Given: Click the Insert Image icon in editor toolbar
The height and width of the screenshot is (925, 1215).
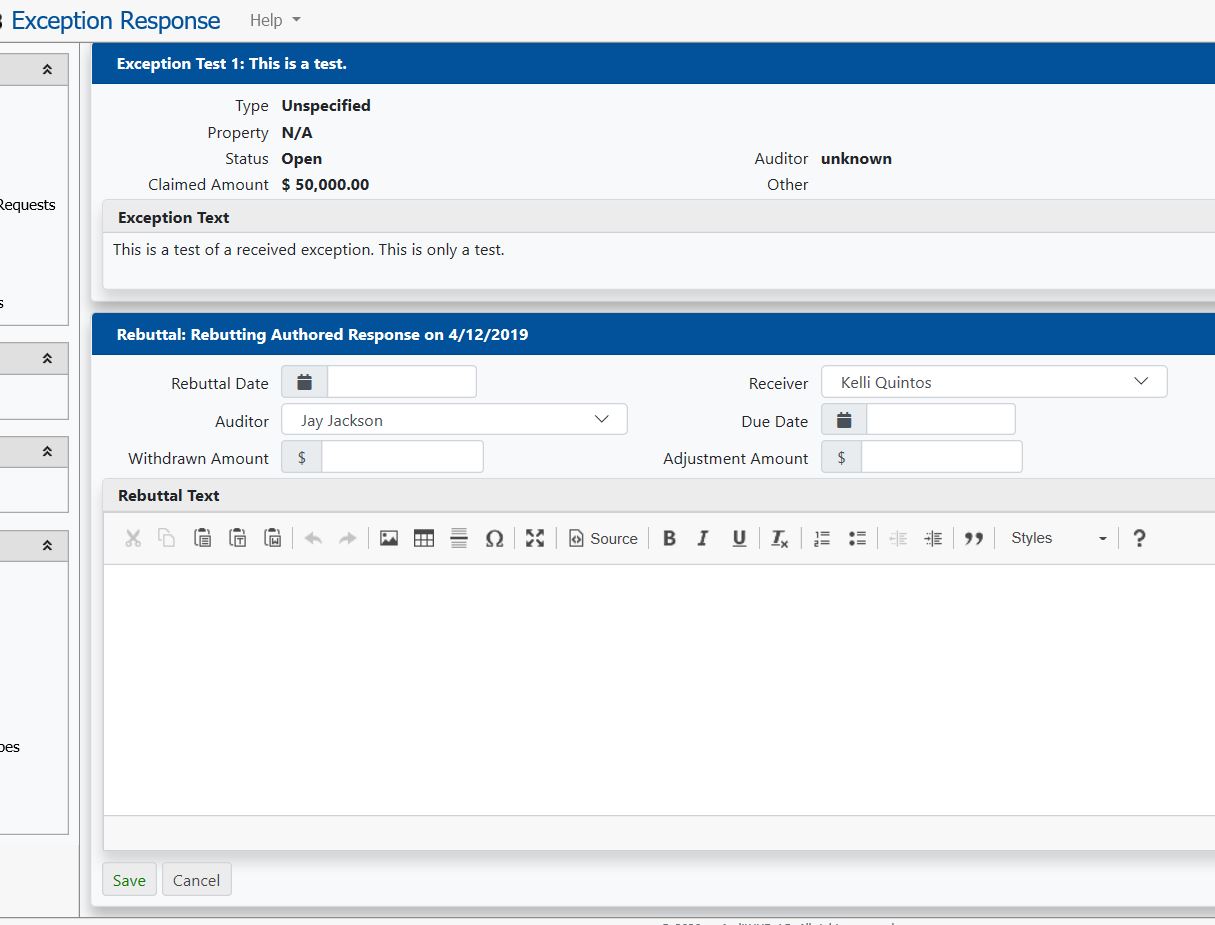Looking at the screenshot, I should [x=389, y=538].
